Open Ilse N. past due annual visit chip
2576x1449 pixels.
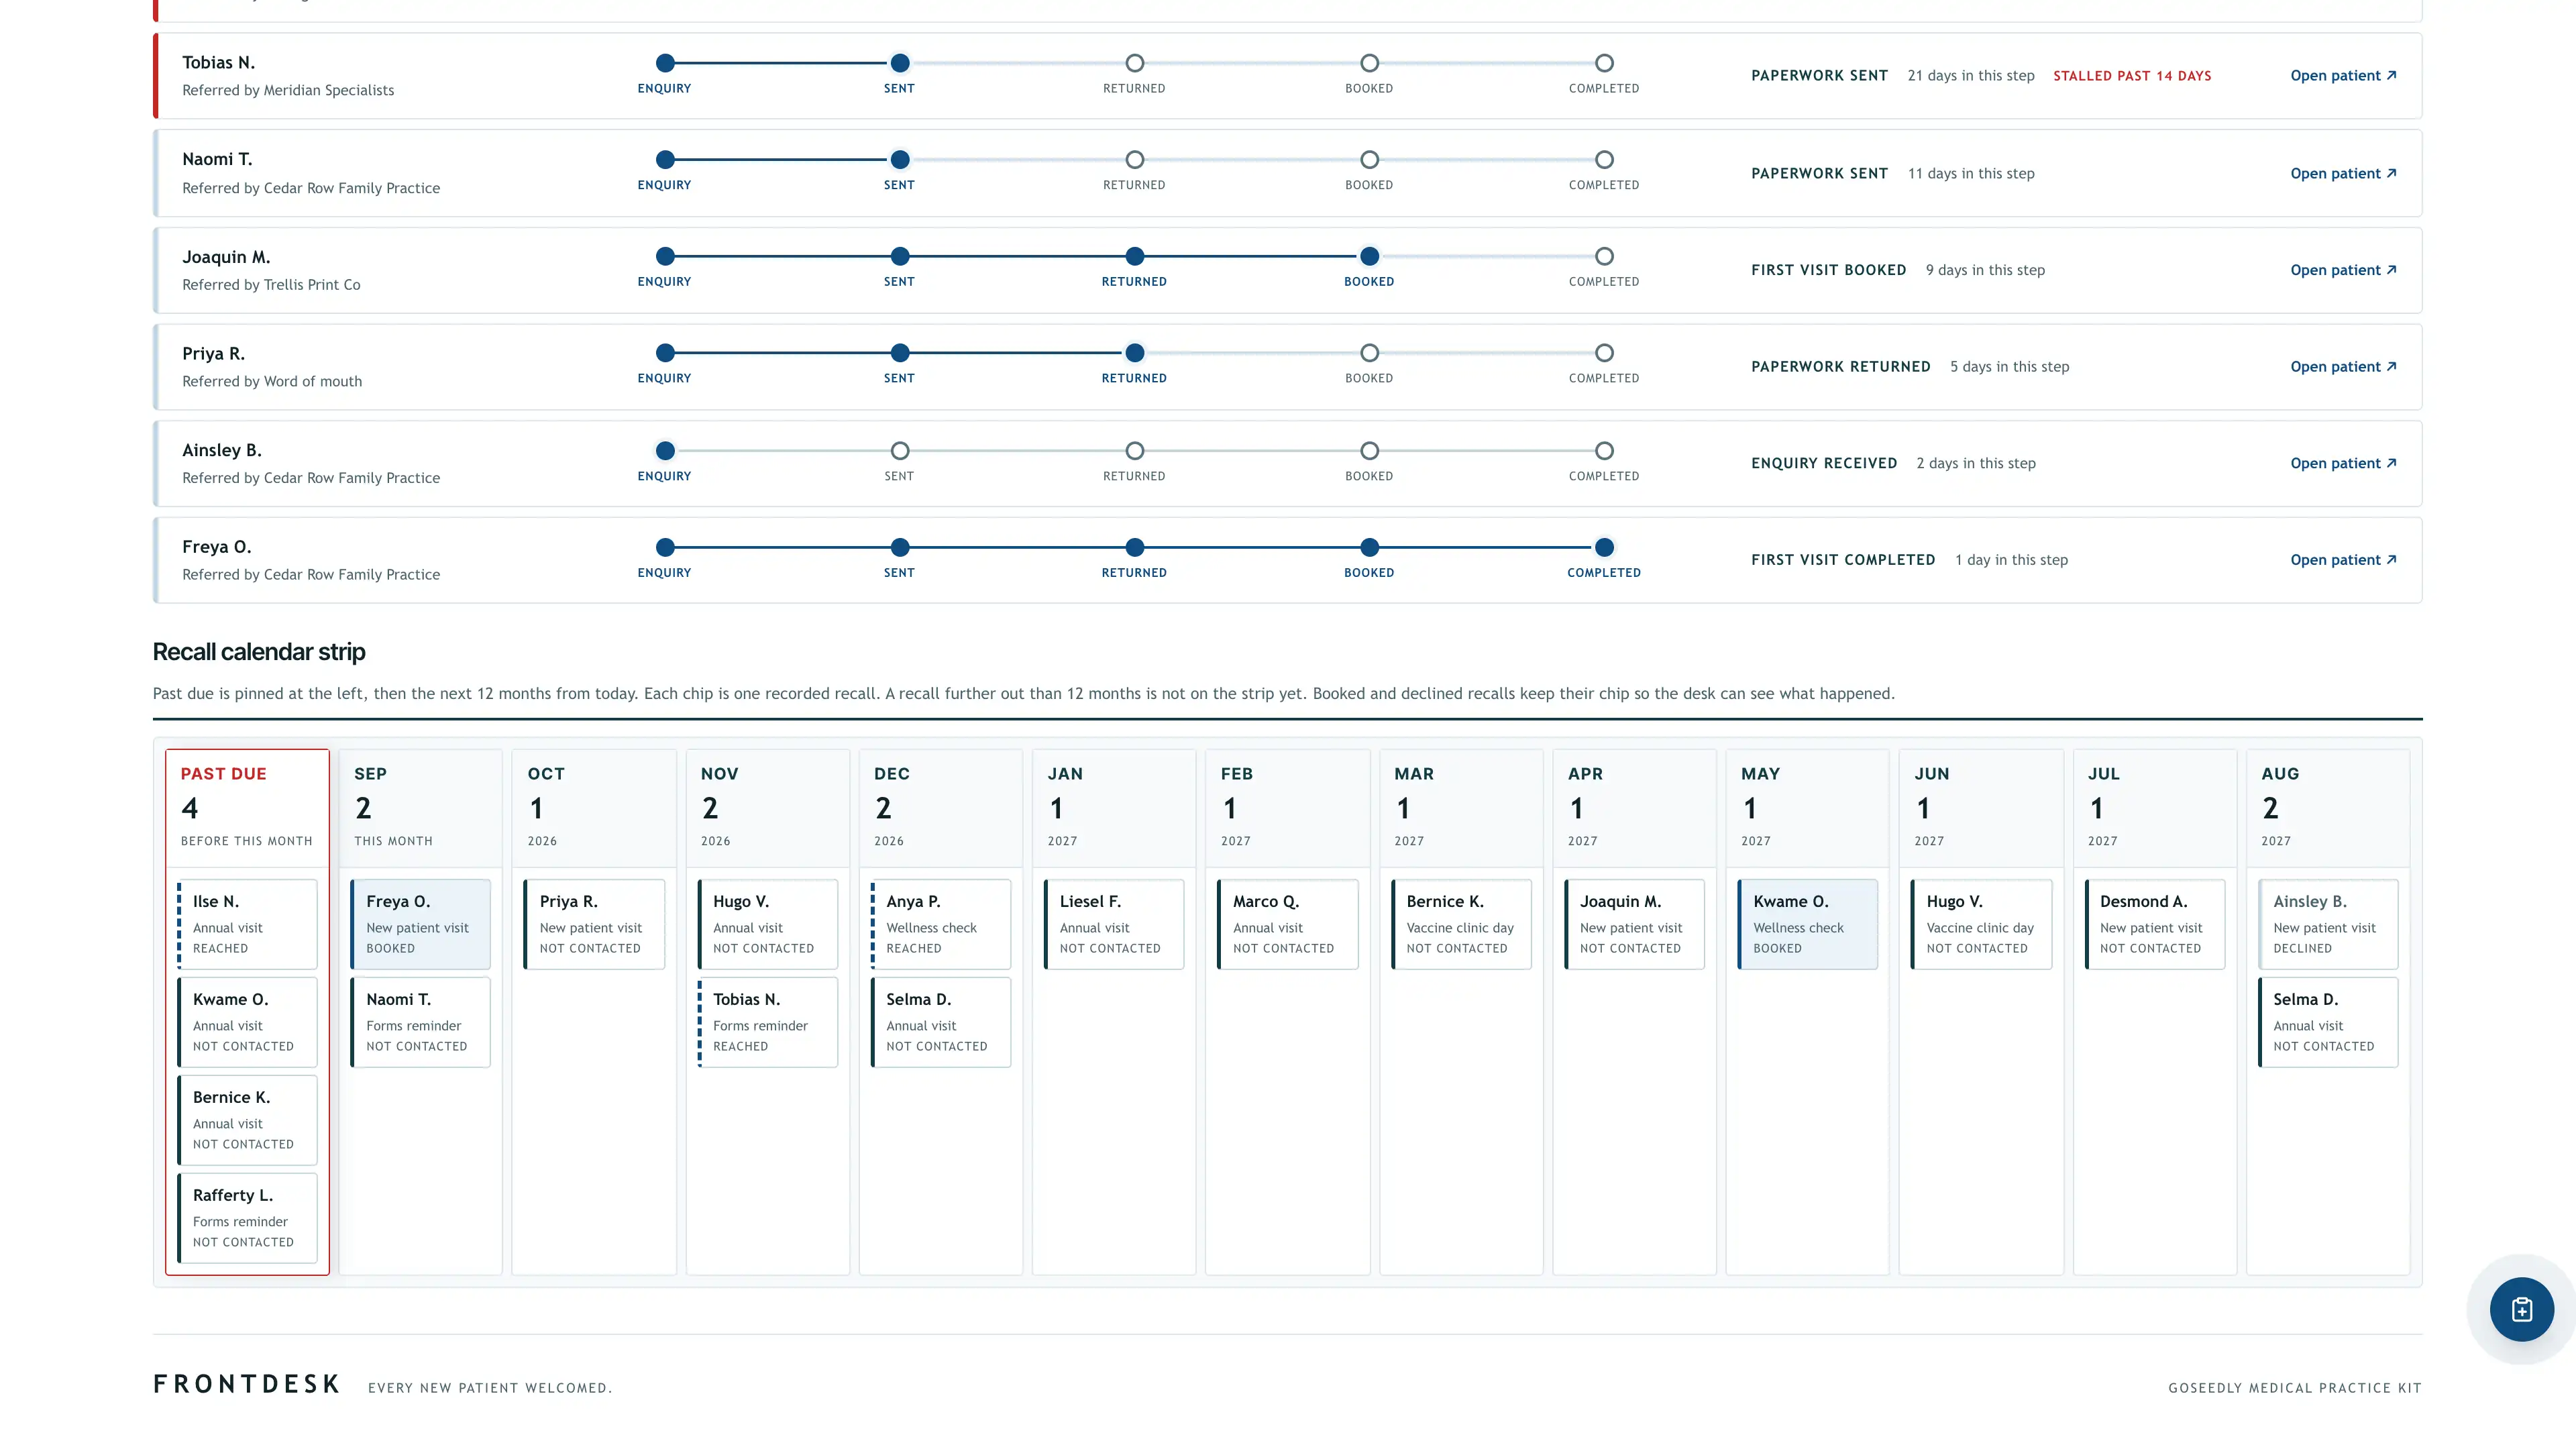click(247, 924)
